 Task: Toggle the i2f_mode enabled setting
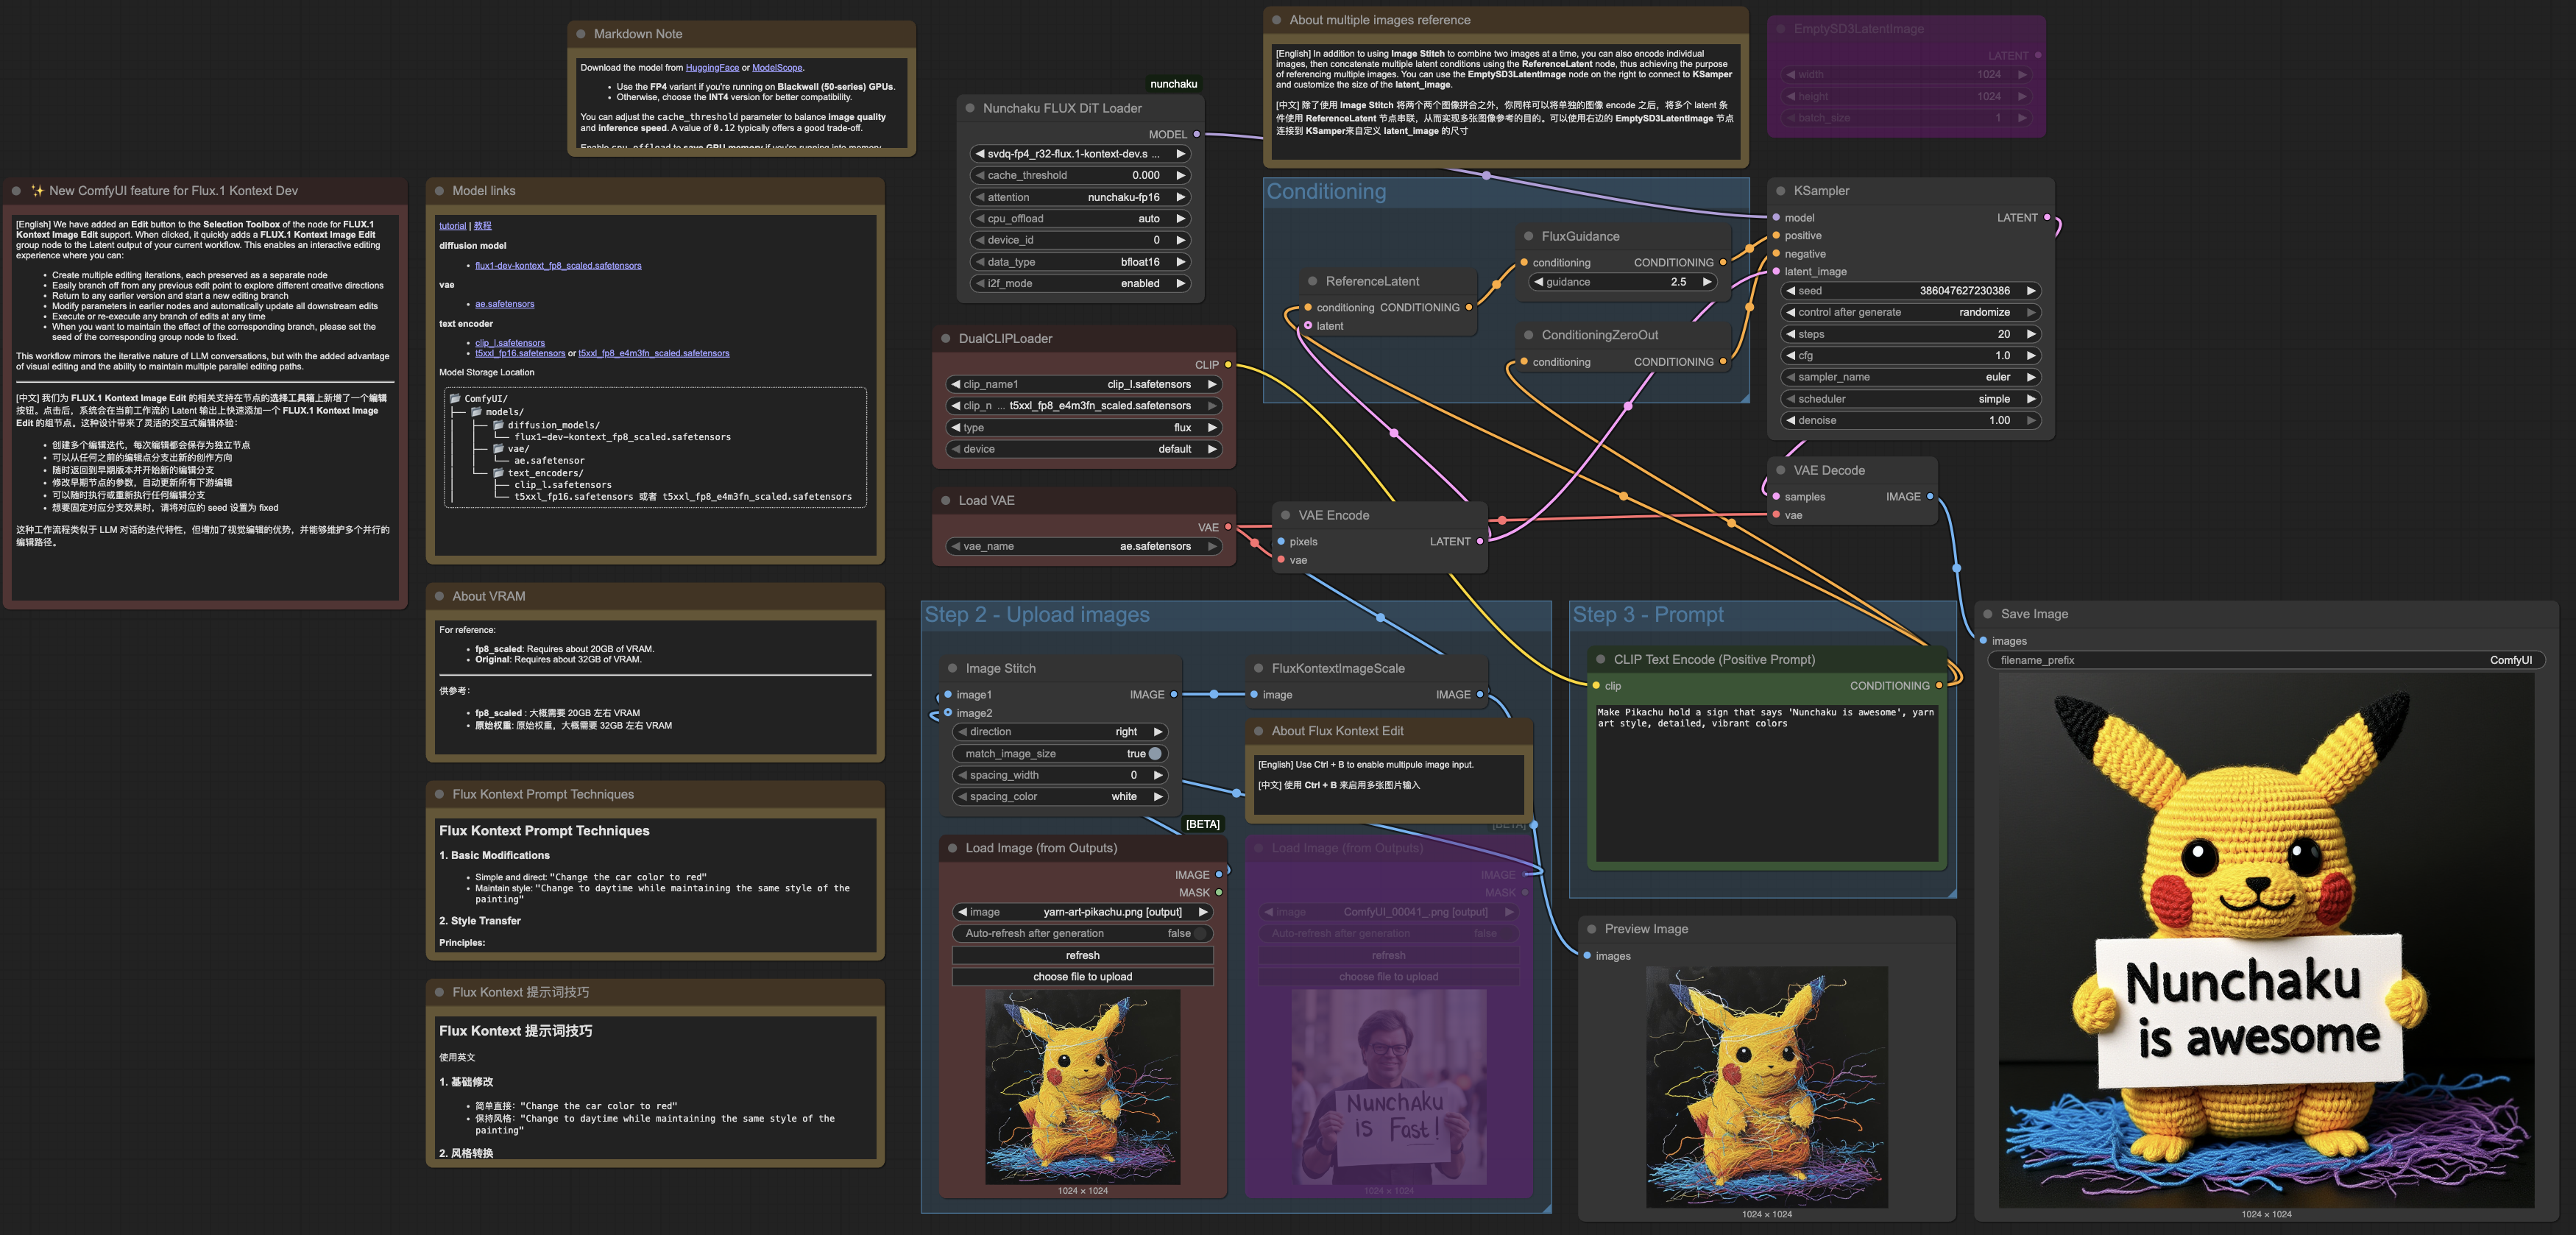pos(1080,284)
